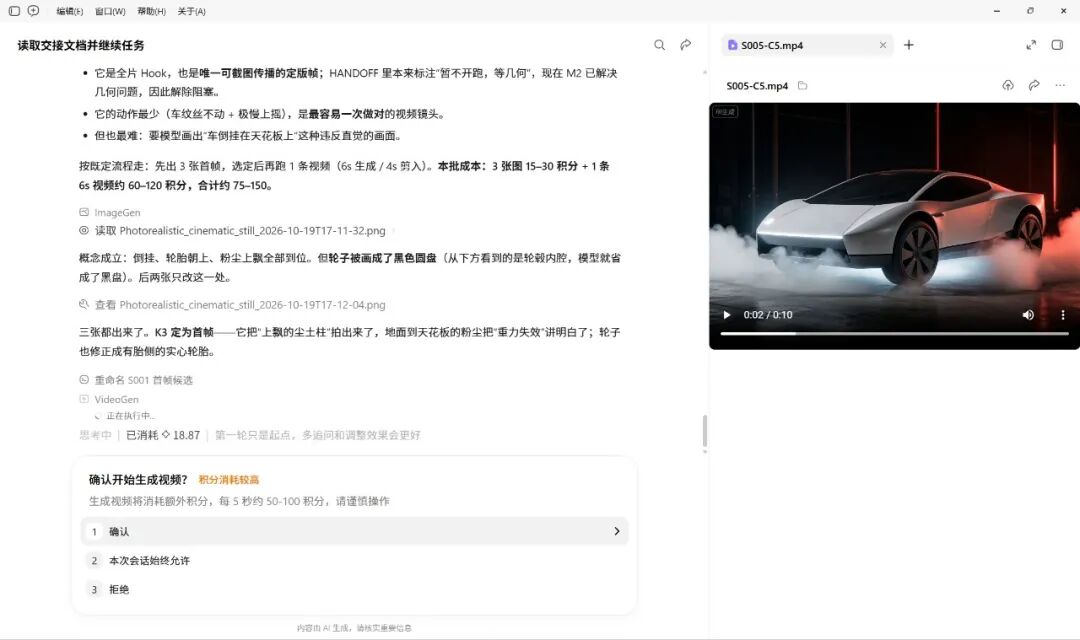Click the 思考中 status label

95,435
